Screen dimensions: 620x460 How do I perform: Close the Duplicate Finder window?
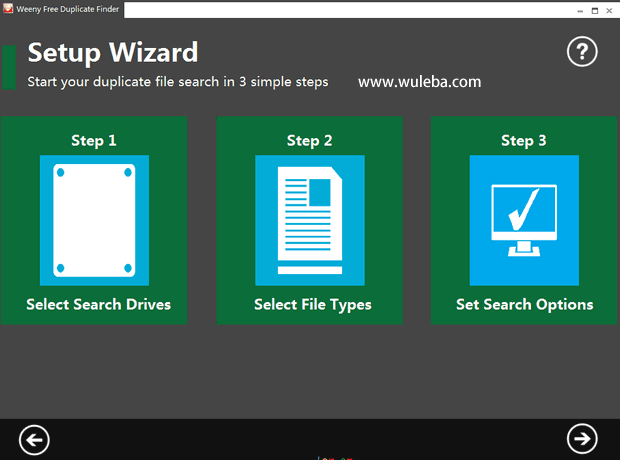coord(609,11)
